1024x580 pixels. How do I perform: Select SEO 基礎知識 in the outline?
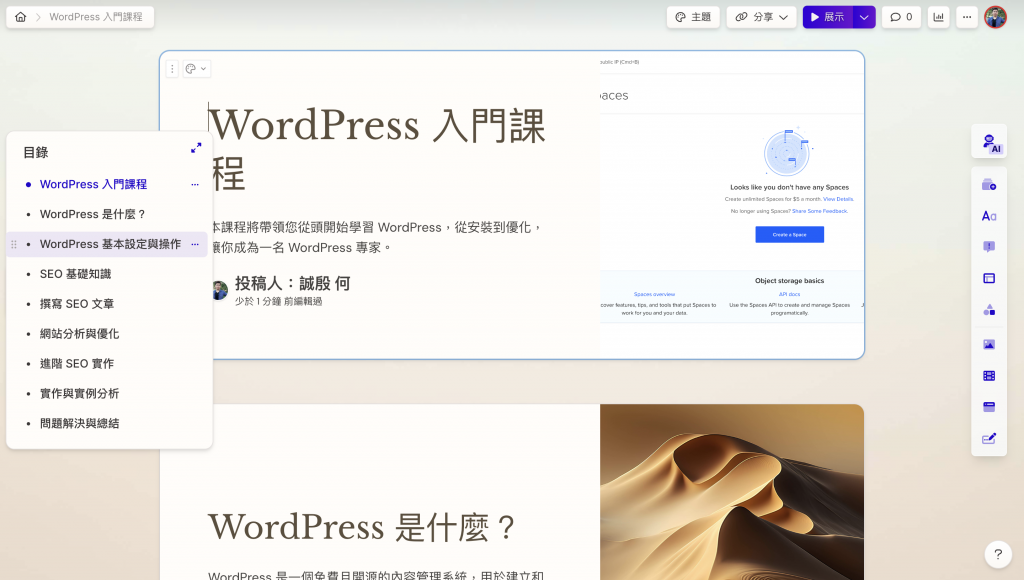(x=75, y=274)
